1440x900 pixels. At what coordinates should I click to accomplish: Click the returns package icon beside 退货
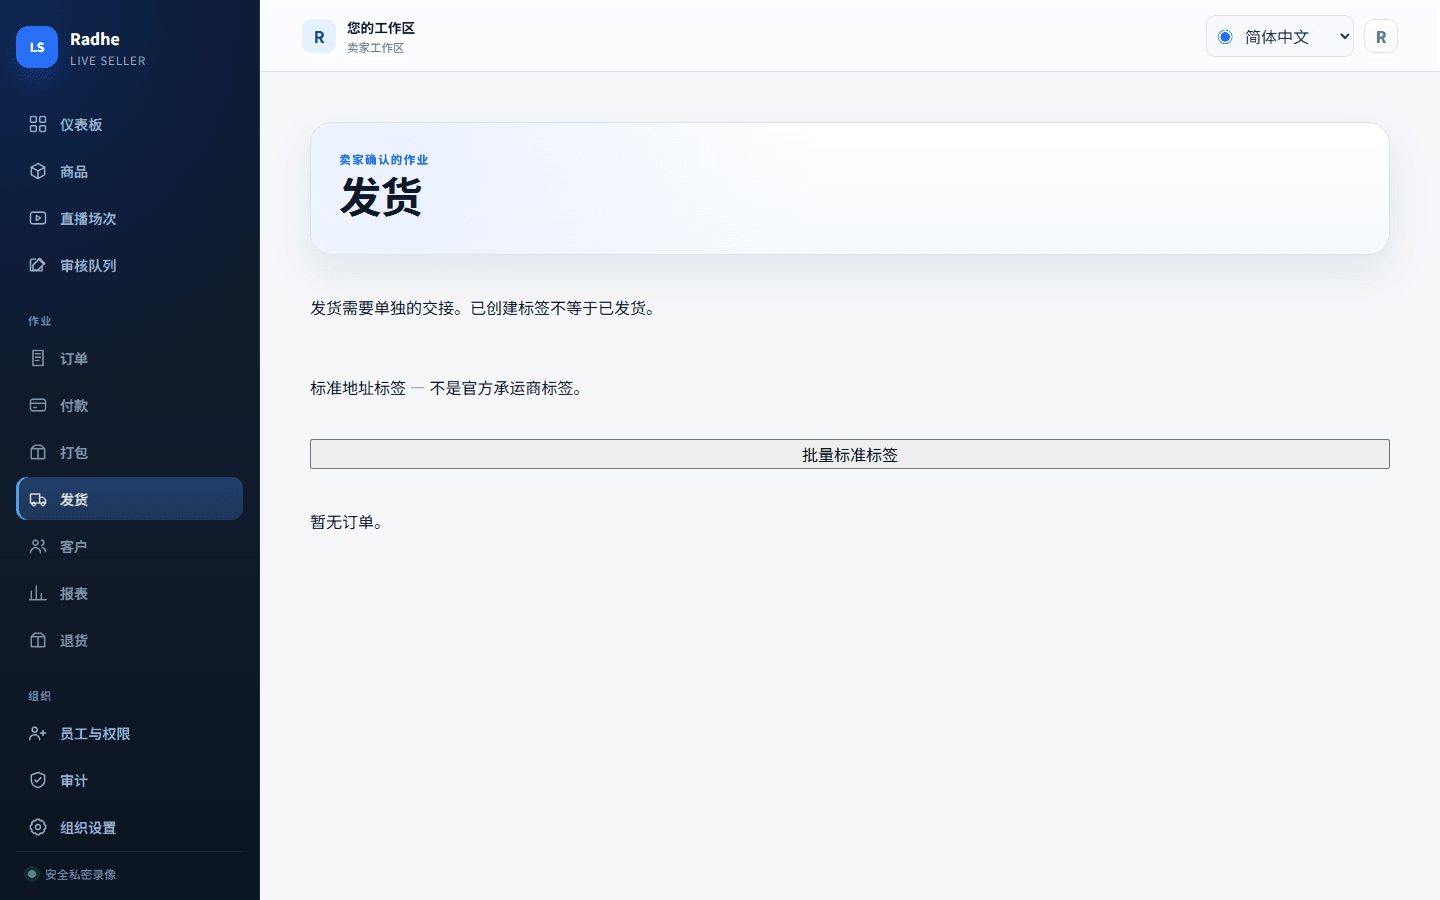38,640
